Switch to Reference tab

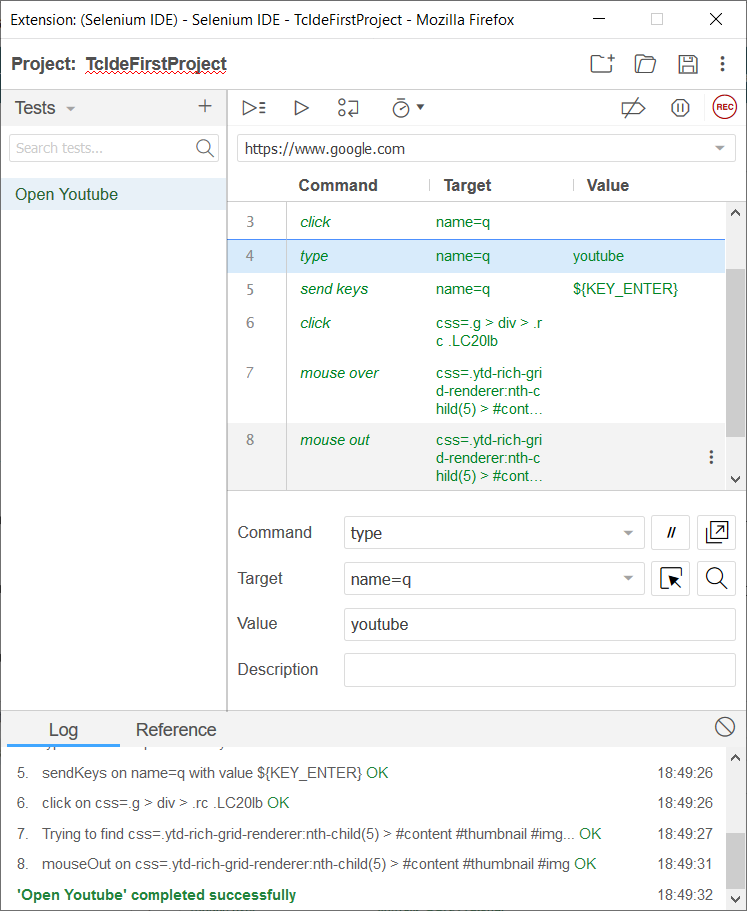(x=176, y=730)
